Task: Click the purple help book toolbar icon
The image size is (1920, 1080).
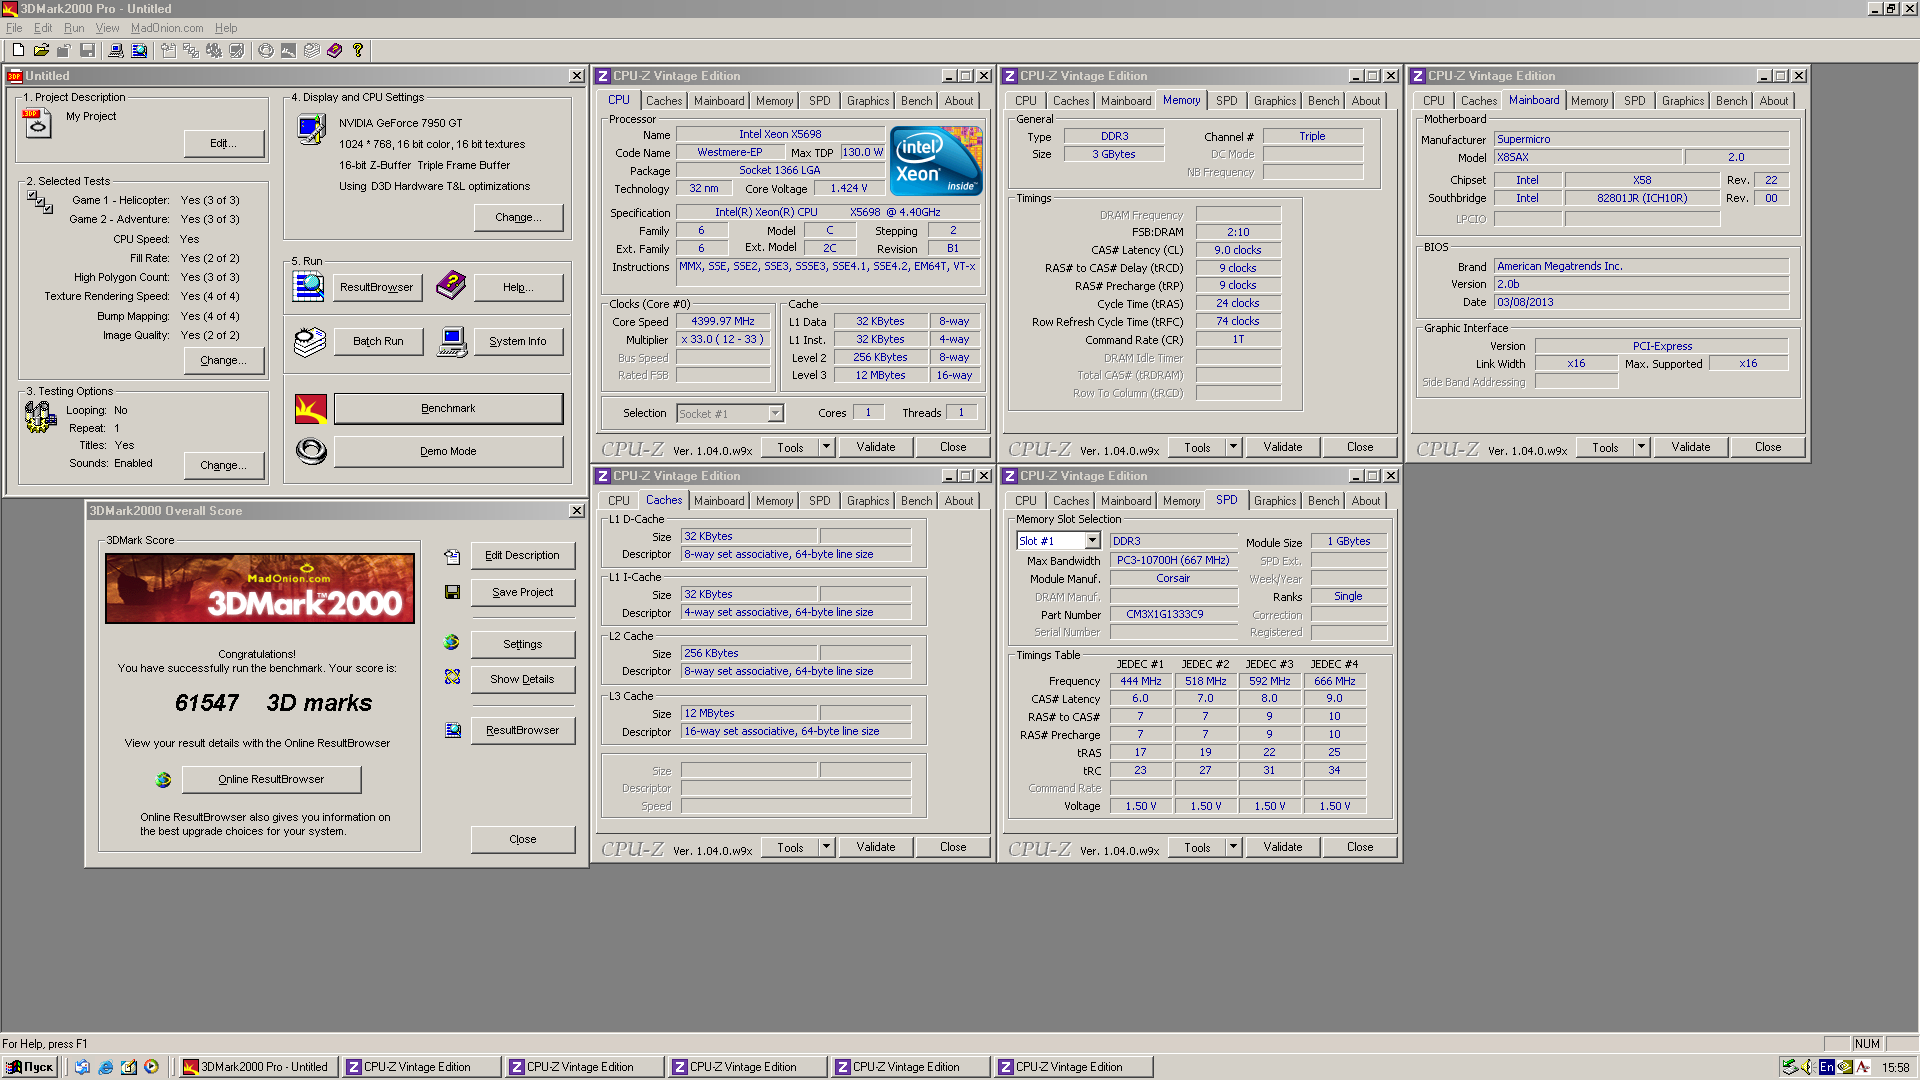Action: pyautogui.click(x=334, y=50)
